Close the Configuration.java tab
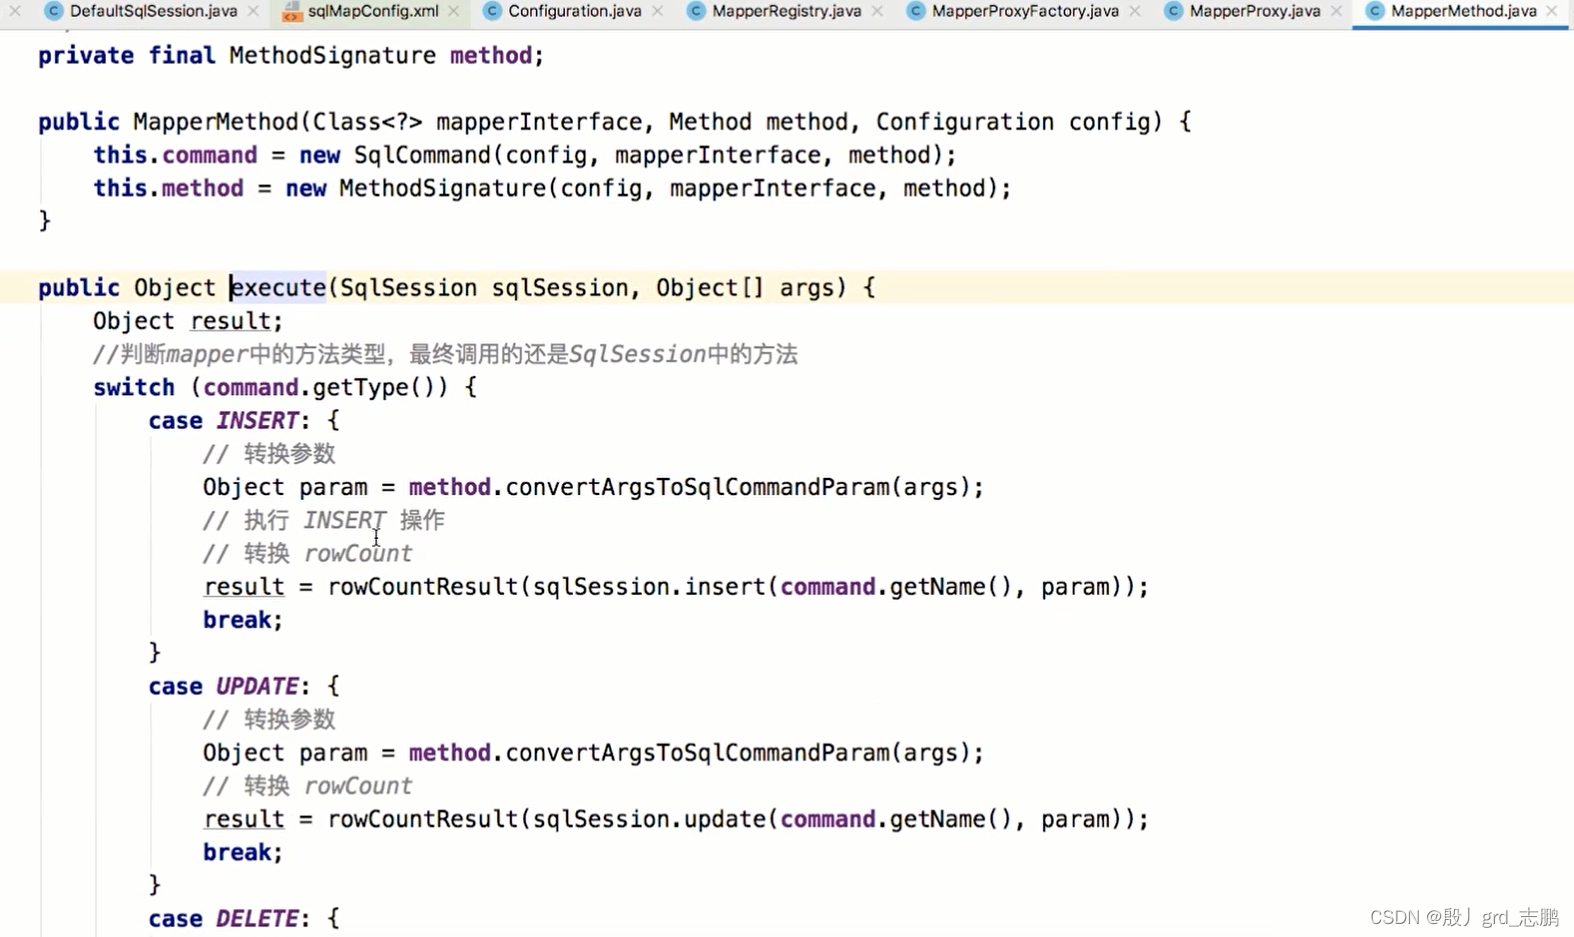1574x937 pixels. tap(657, 11)
